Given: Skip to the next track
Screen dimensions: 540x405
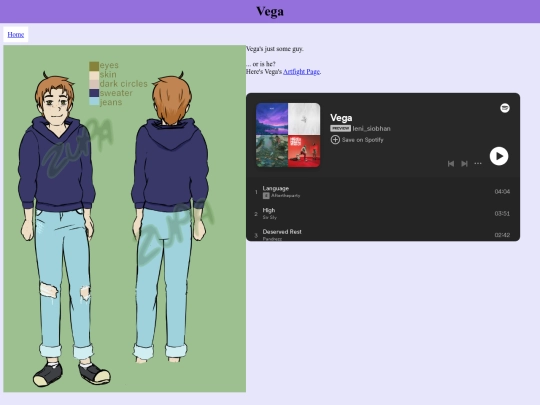Looking at the screenshot, I should tap(464, 164).
